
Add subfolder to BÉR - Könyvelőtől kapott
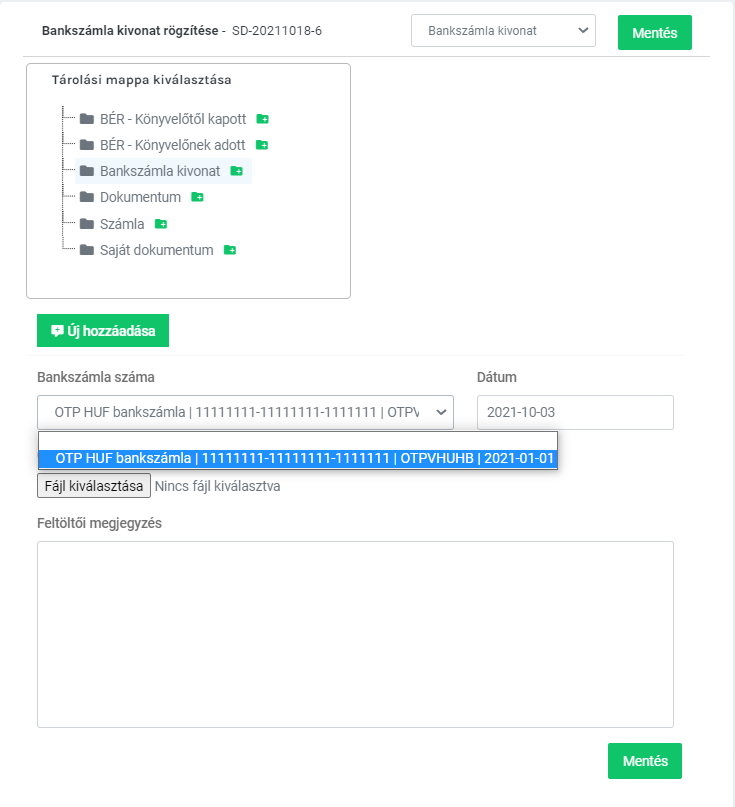[x=262, y=119]
